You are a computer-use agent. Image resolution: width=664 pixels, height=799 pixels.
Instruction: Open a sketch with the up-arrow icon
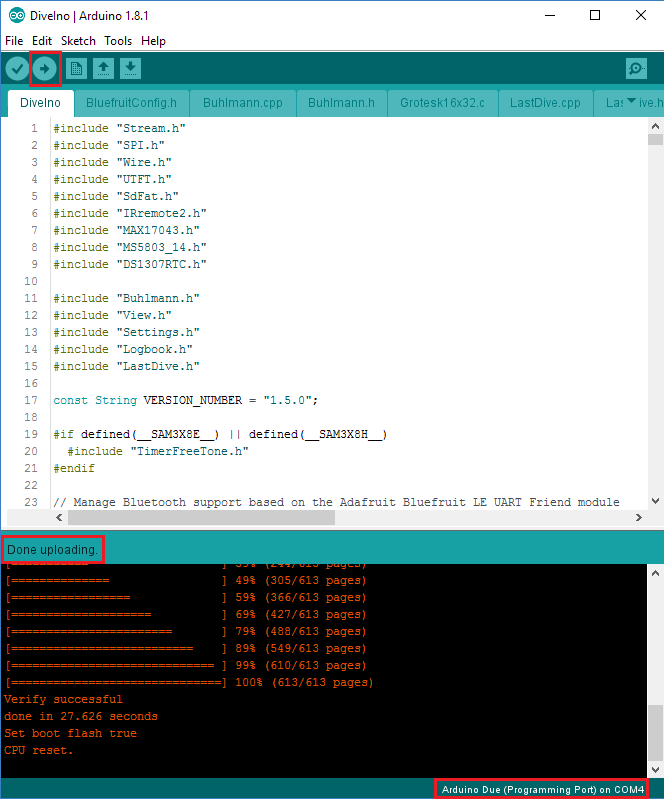pos(103,68)
